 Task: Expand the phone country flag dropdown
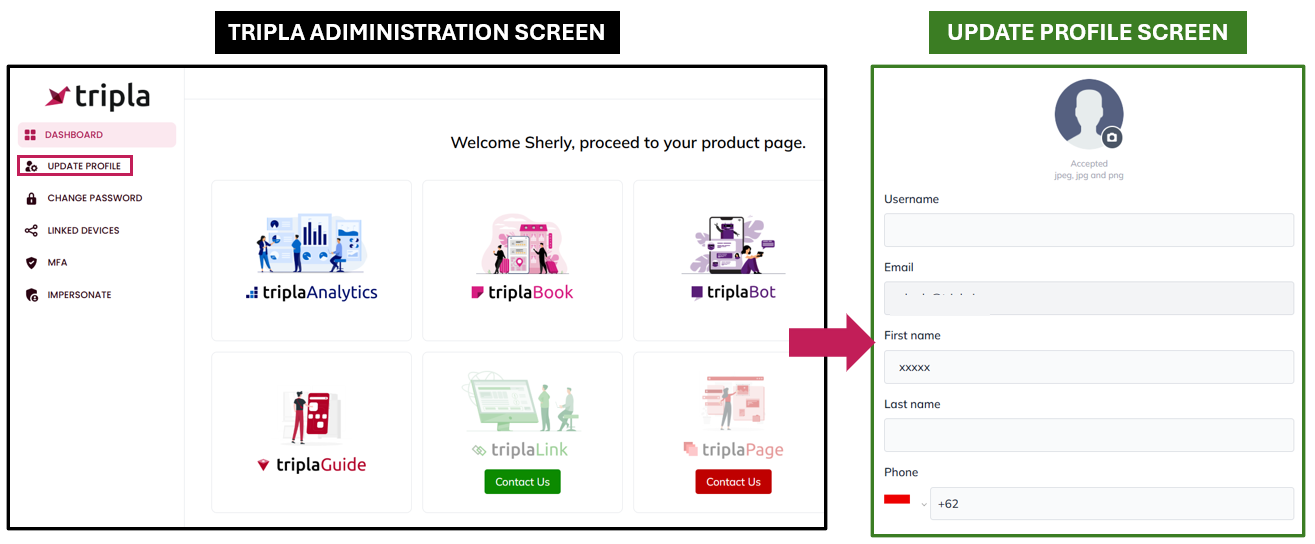[904, 503]
